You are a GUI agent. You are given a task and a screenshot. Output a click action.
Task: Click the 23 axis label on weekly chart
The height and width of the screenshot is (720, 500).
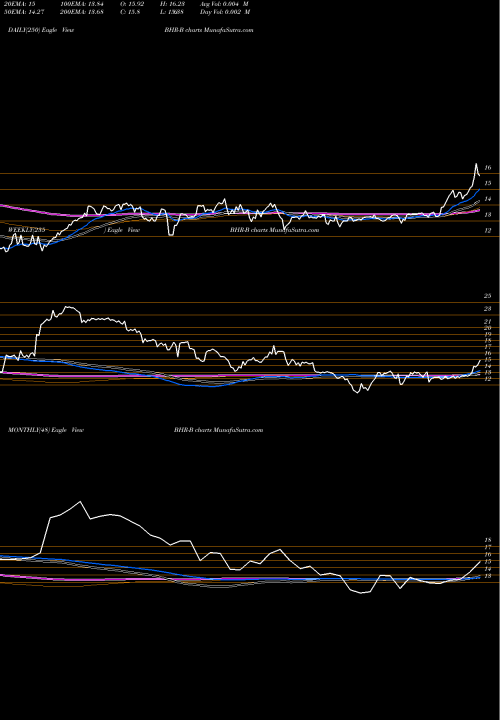click(x=488, y=309)
